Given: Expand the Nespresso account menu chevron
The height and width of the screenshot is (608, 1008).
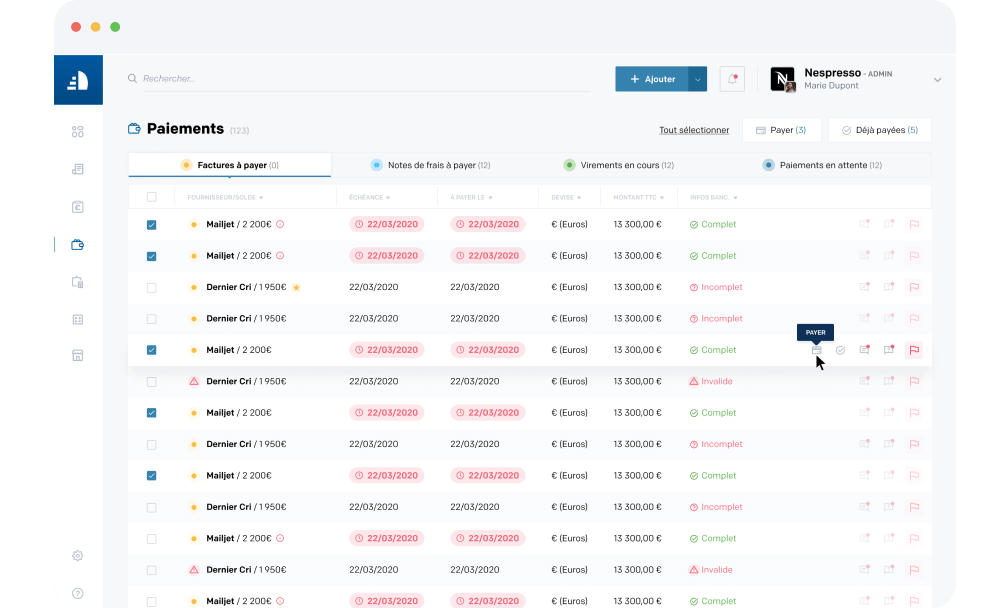Looking at the screenshot, I should pos(937,80).
